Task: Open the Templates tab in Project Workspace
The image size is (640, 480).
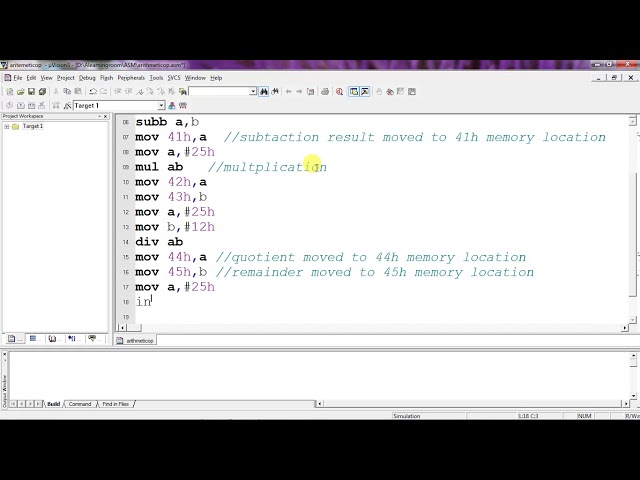Action: click(x=94, y=338)
